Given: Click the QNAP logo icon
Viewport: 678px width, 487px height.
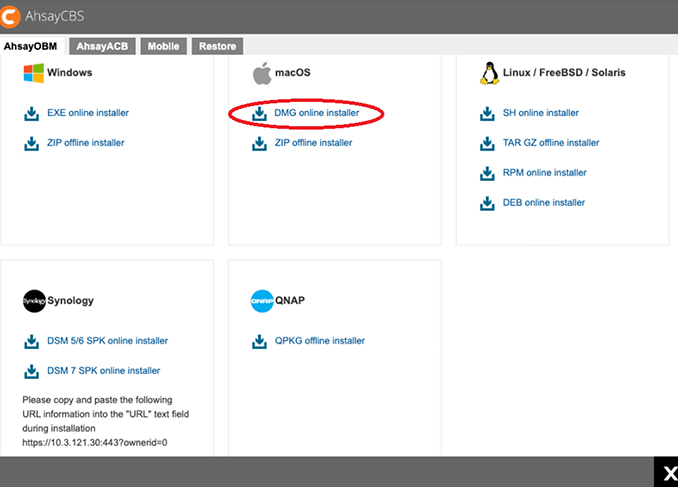Looking at the screenshot, I should (x=261, y=301).
